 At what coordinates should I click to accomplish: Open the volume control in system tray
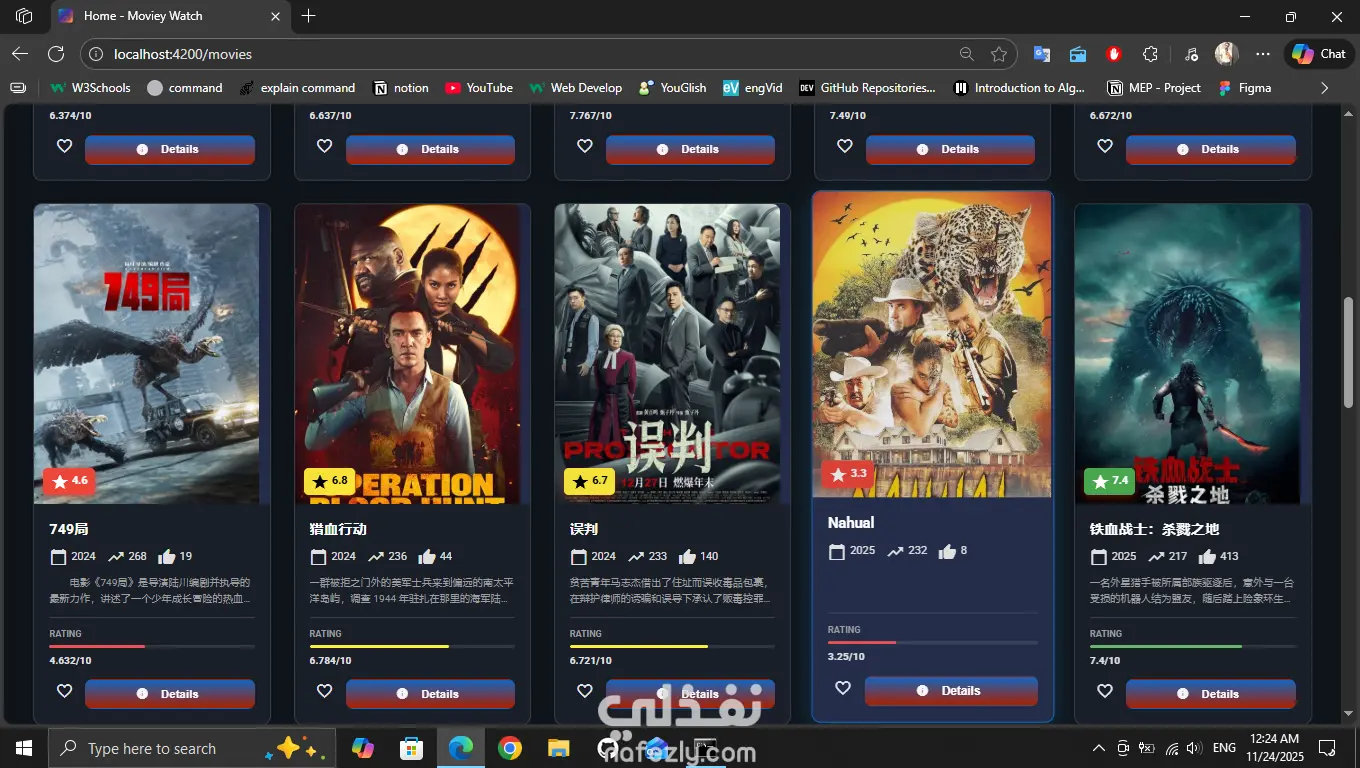point(1195,748)
